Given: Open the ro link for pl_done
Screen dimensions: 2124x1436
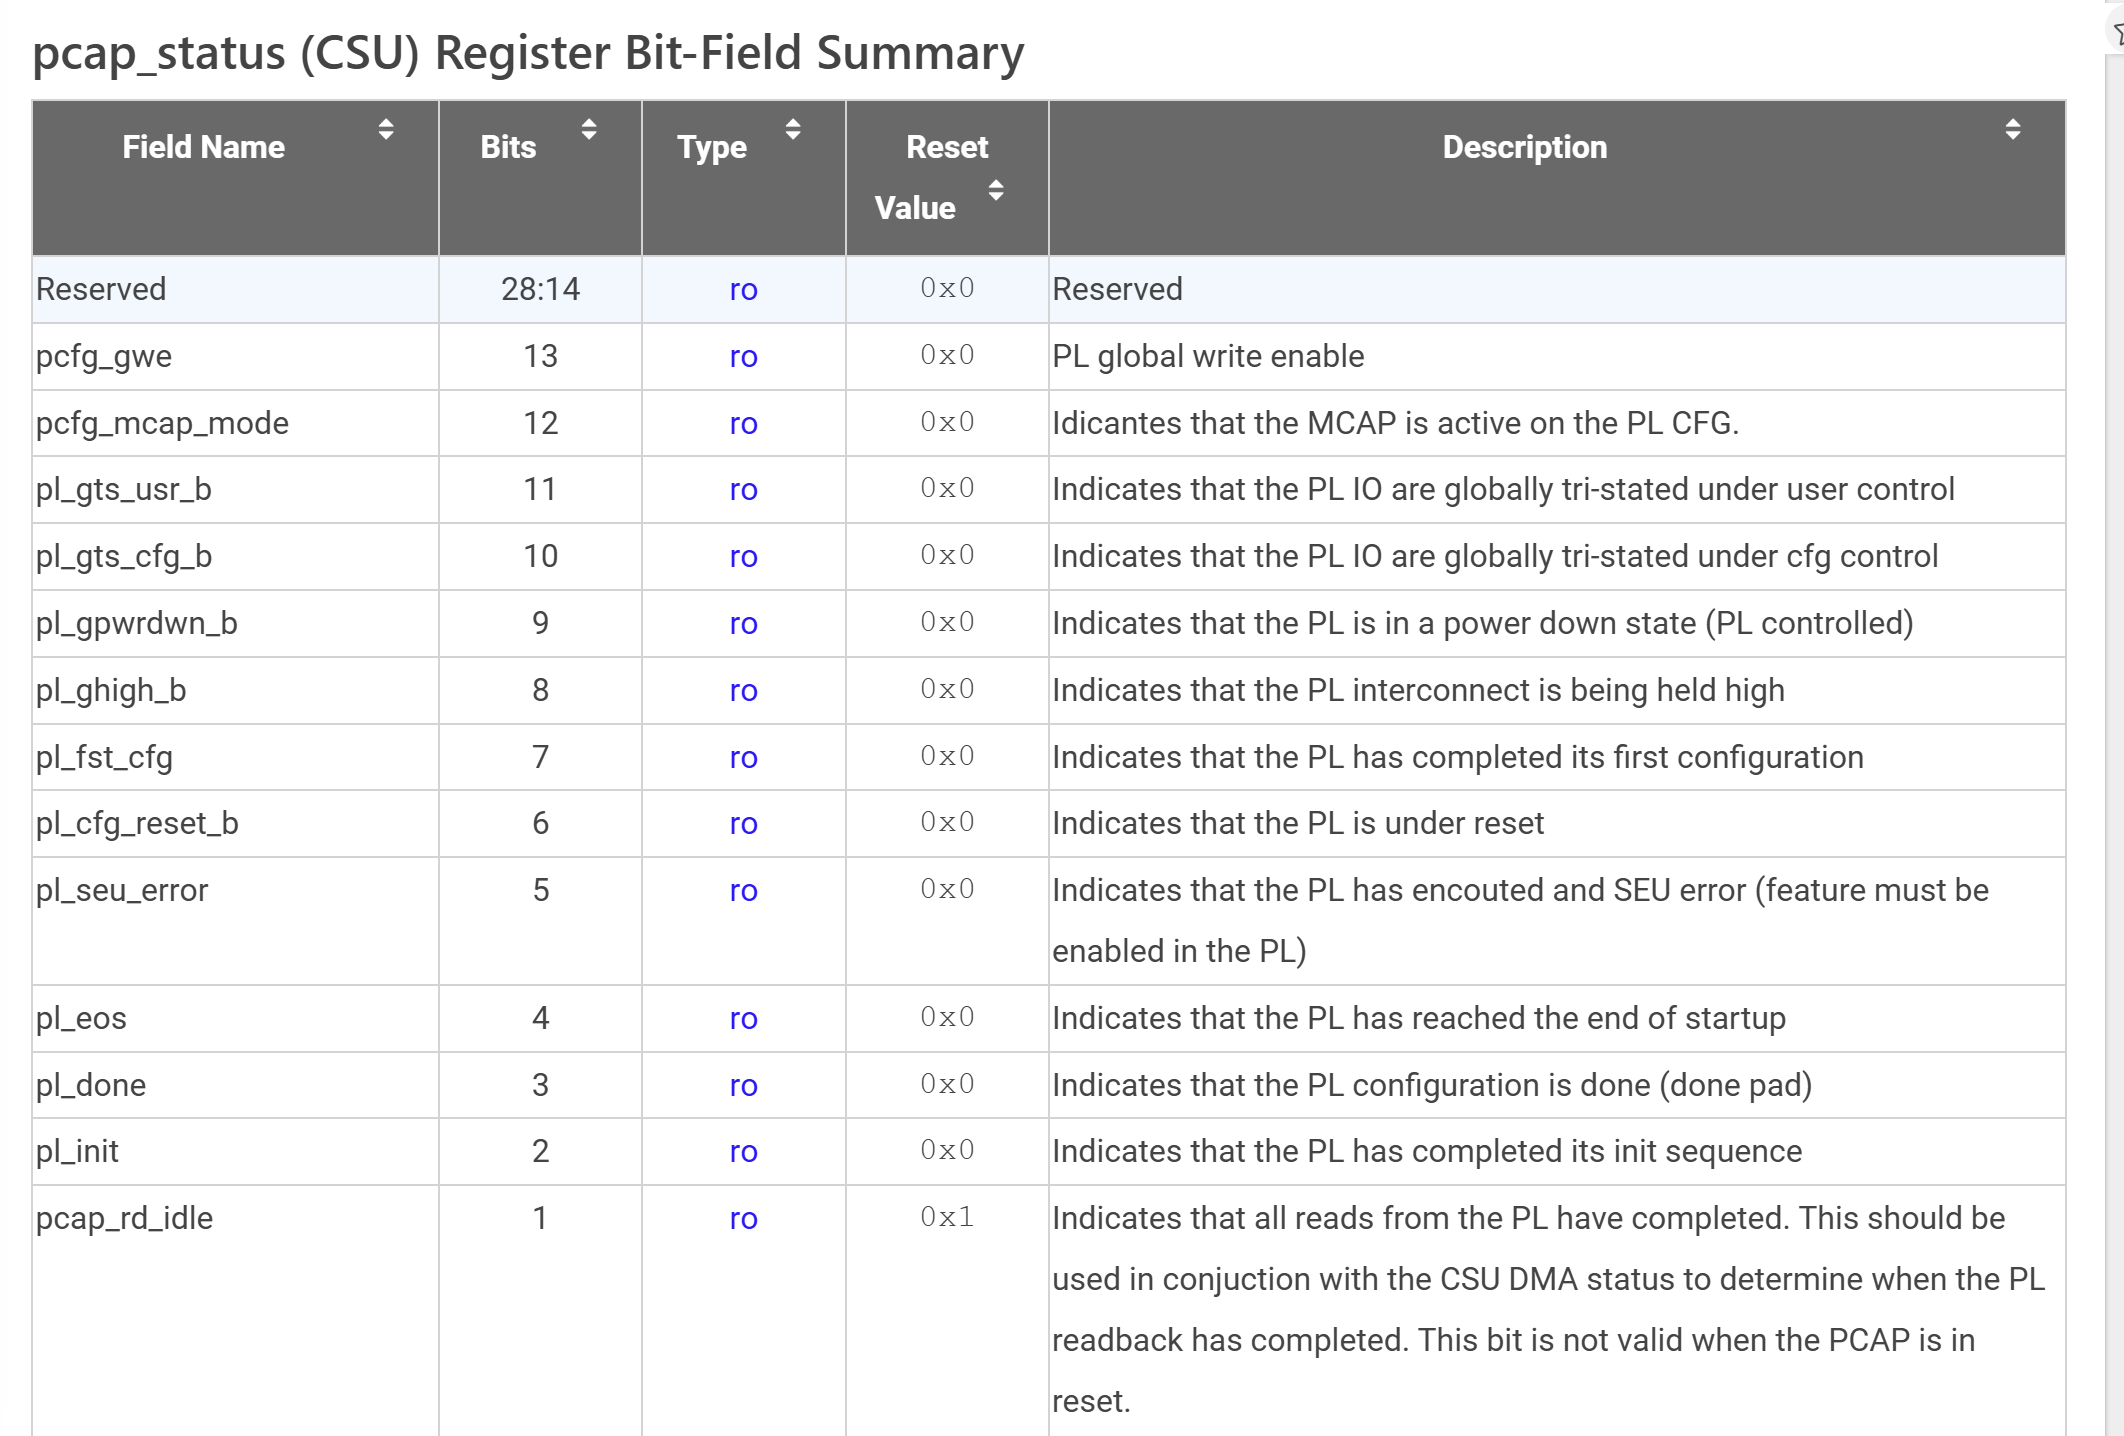Looking at the screenshot, I should (742, 1084).
